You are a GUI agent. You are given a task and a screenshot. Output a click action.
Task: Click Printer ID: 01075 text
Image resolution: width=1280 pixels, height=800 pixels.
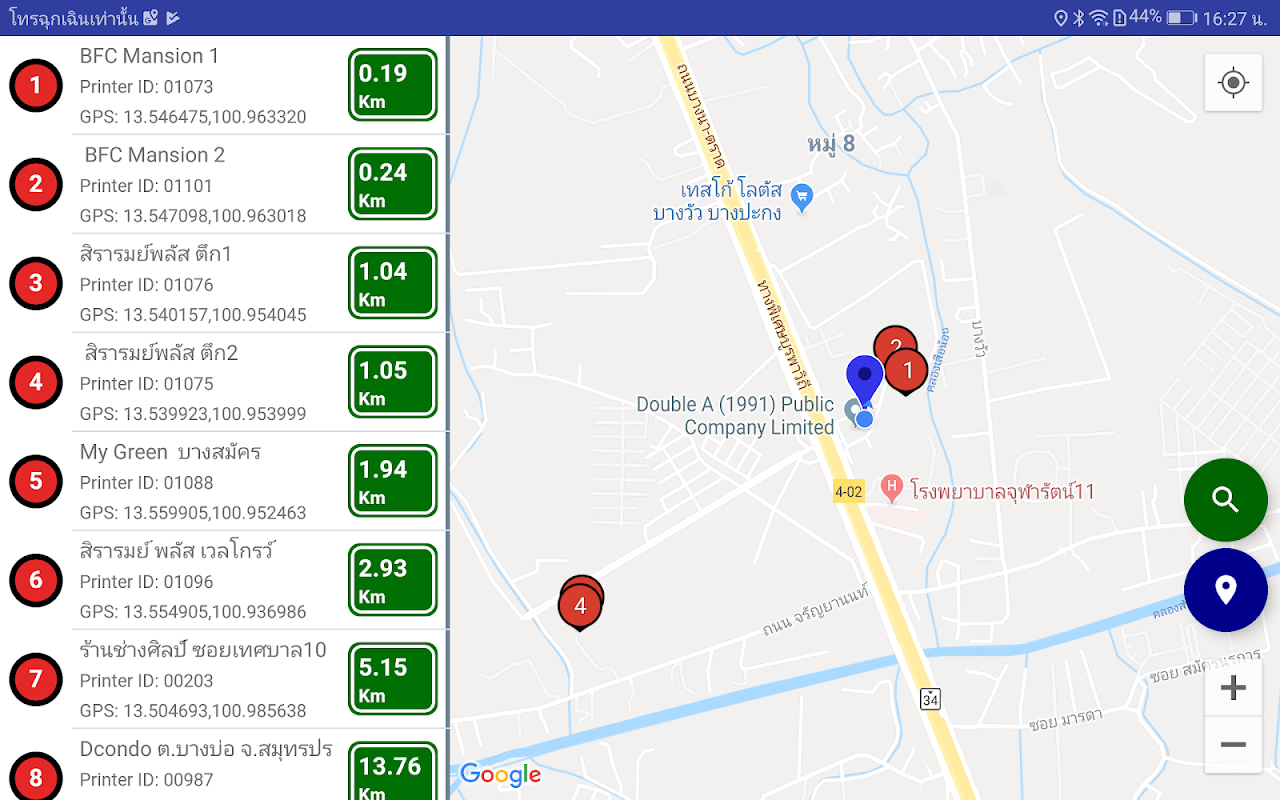pyautogui.click(x=146, y=384)
